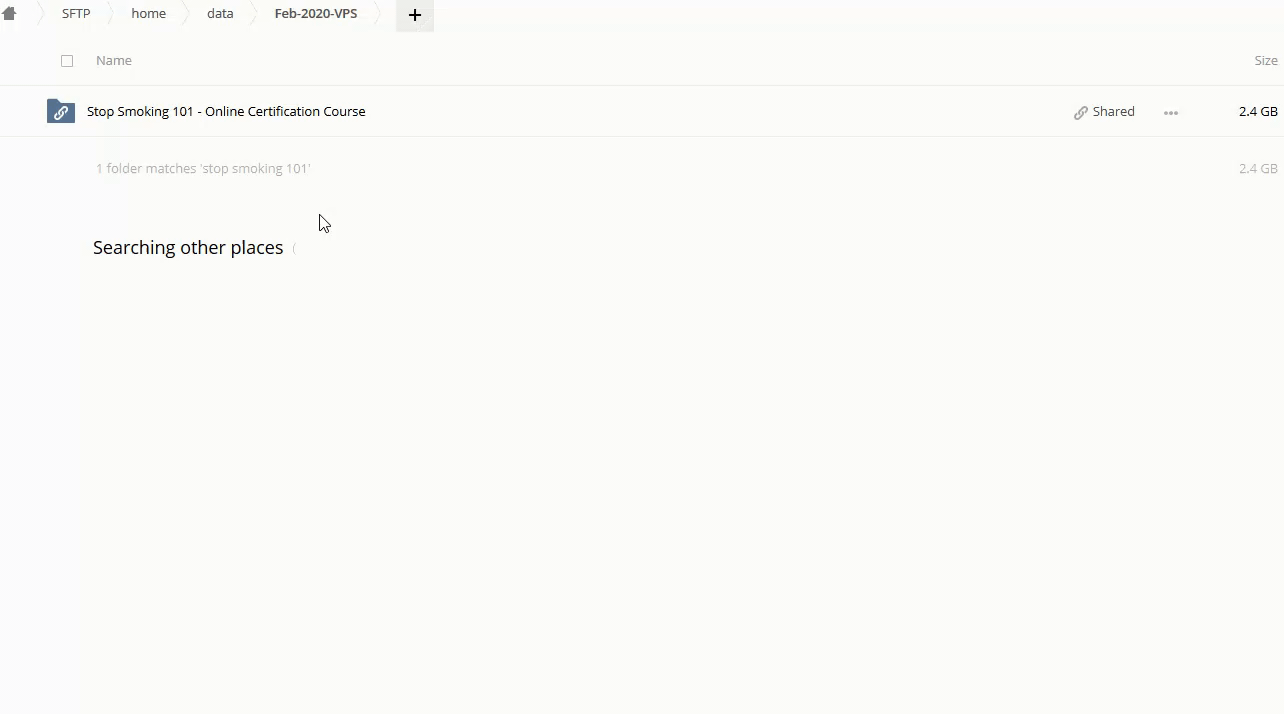Tick the select-all checkbox next to Name
The height and width of the screenshot is (714, 1284).
pyautogui.click(x=67, y=61)
